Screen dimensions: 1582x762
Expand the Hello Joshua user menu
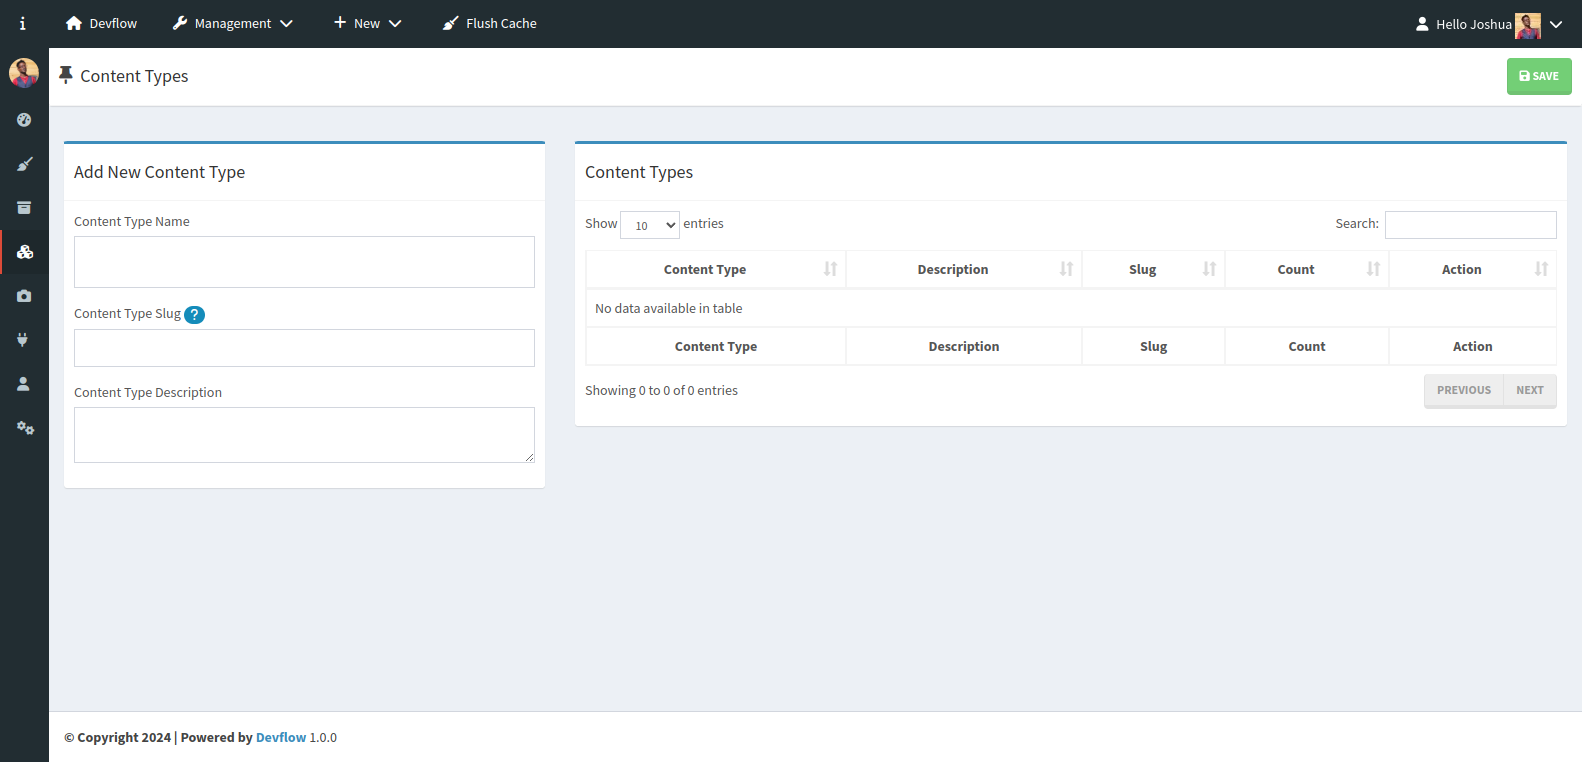1487,24
